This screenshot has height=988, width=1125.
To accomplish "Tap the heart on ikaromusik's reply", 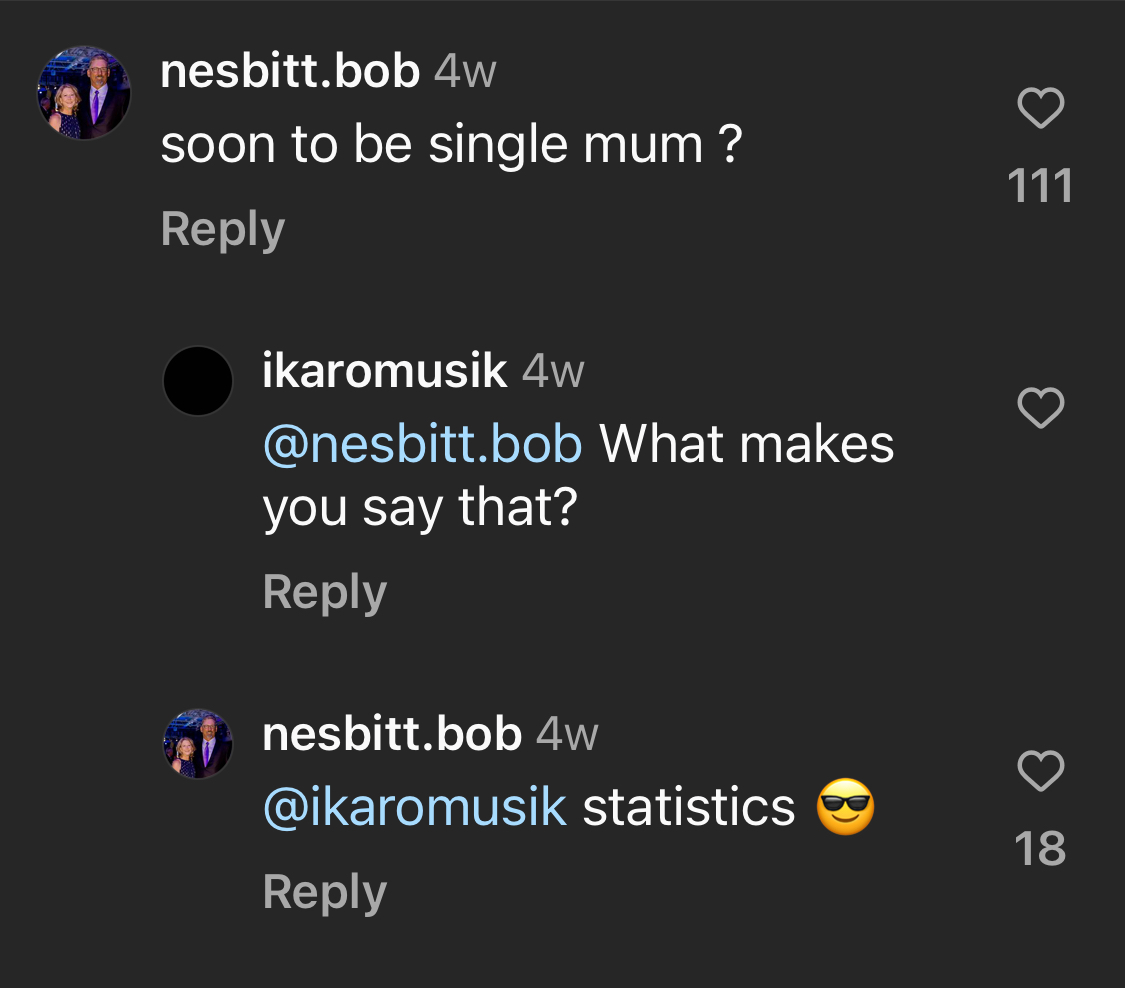I will 1040,408.
